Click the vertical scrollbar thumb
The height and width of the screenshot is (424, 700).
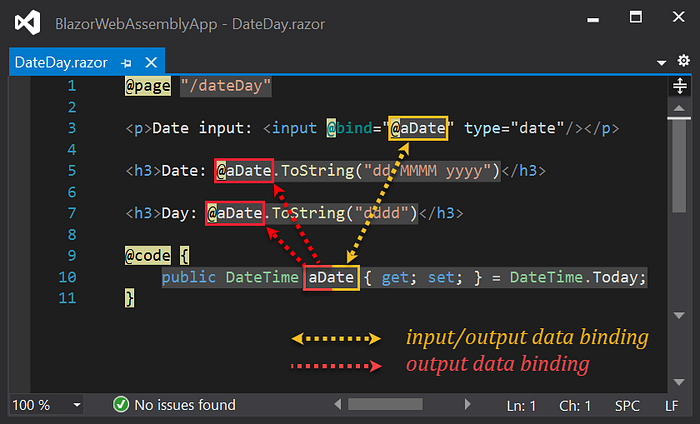679,165
